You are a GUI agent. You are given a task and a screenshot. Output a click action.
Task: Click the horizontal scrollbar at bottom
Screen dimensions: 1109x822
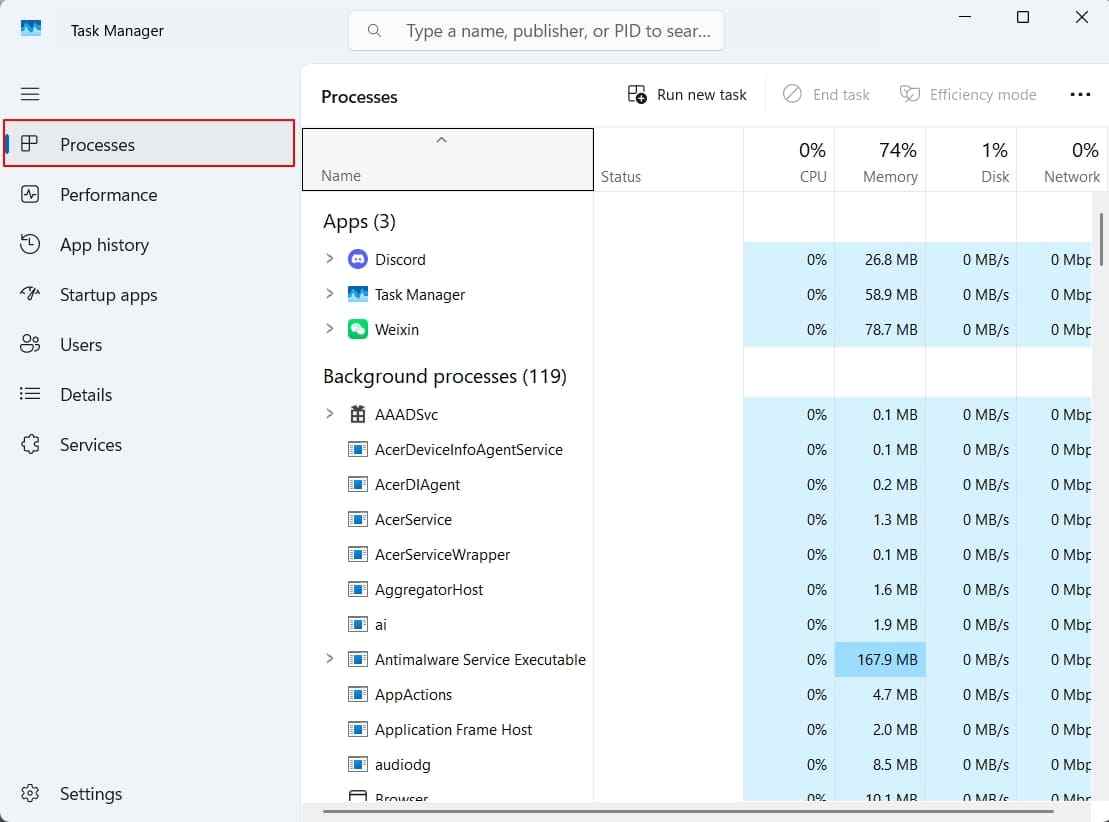click(x=688, y=811)
